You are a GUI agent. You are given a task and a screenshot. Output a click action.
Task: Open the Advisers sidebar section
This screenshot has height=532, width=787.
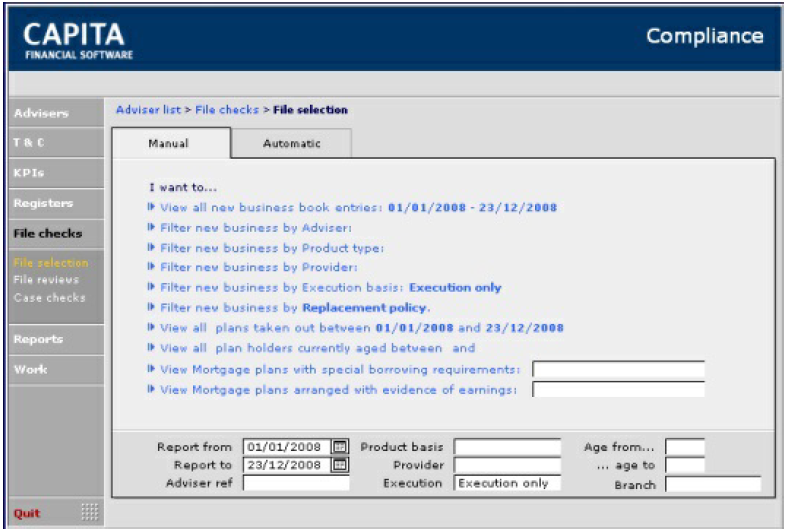tap(56, 113)
